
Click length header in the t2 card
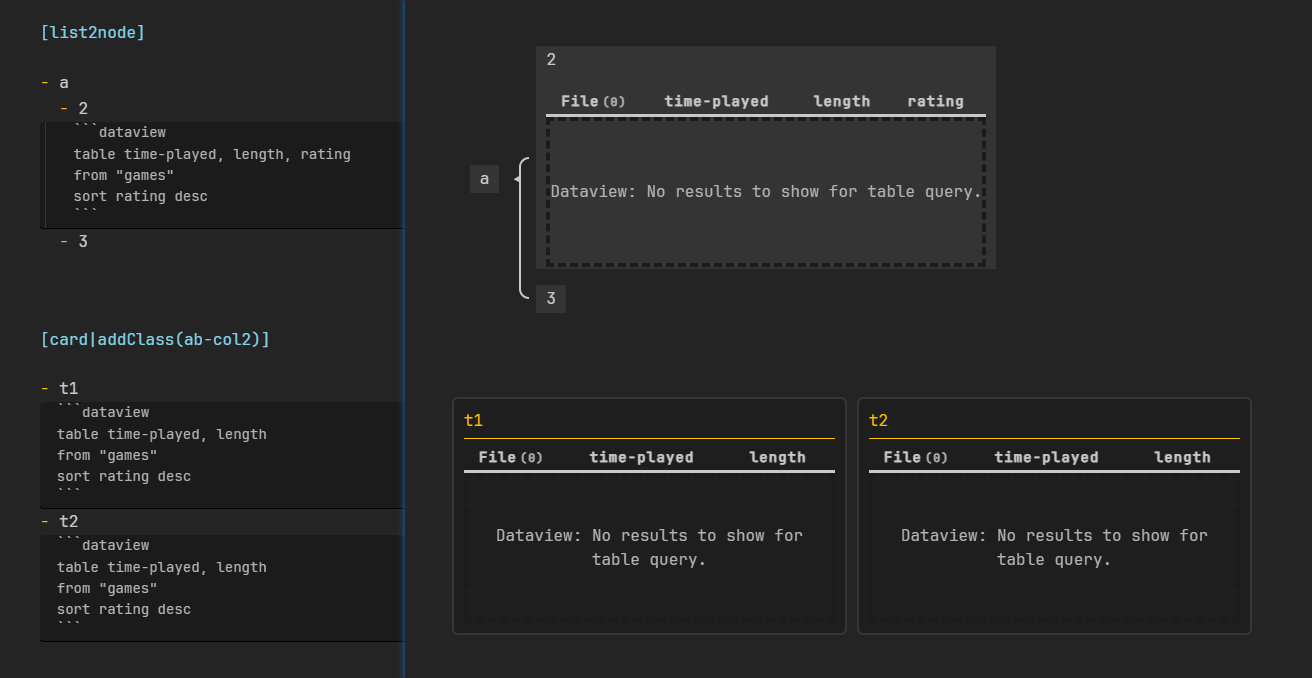1182,457
